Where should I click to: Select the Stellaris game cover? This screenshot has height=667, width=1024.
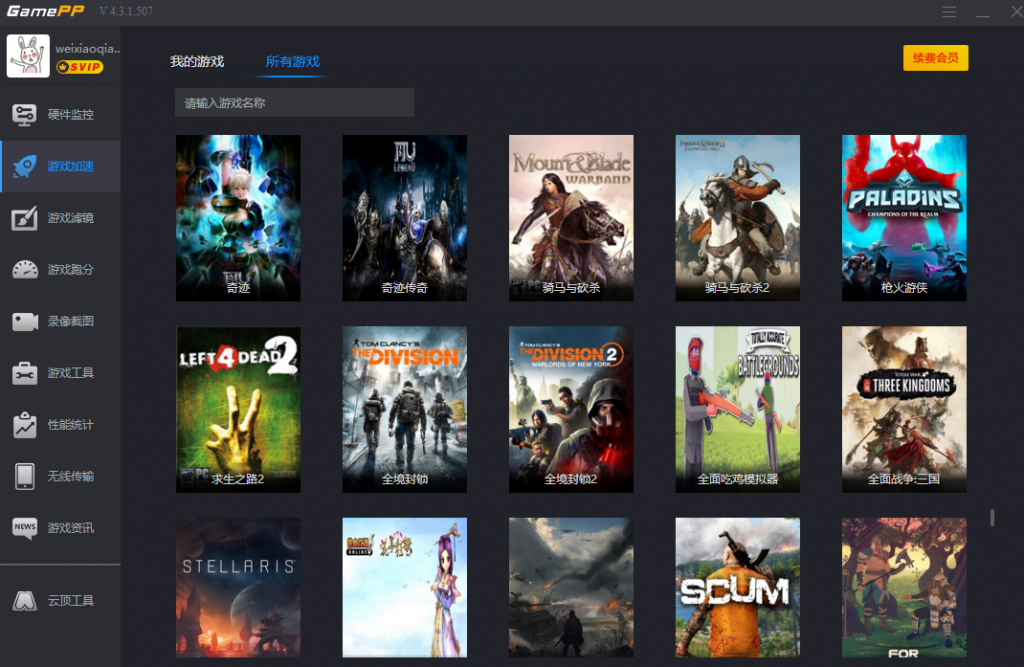tap(238, 587)
